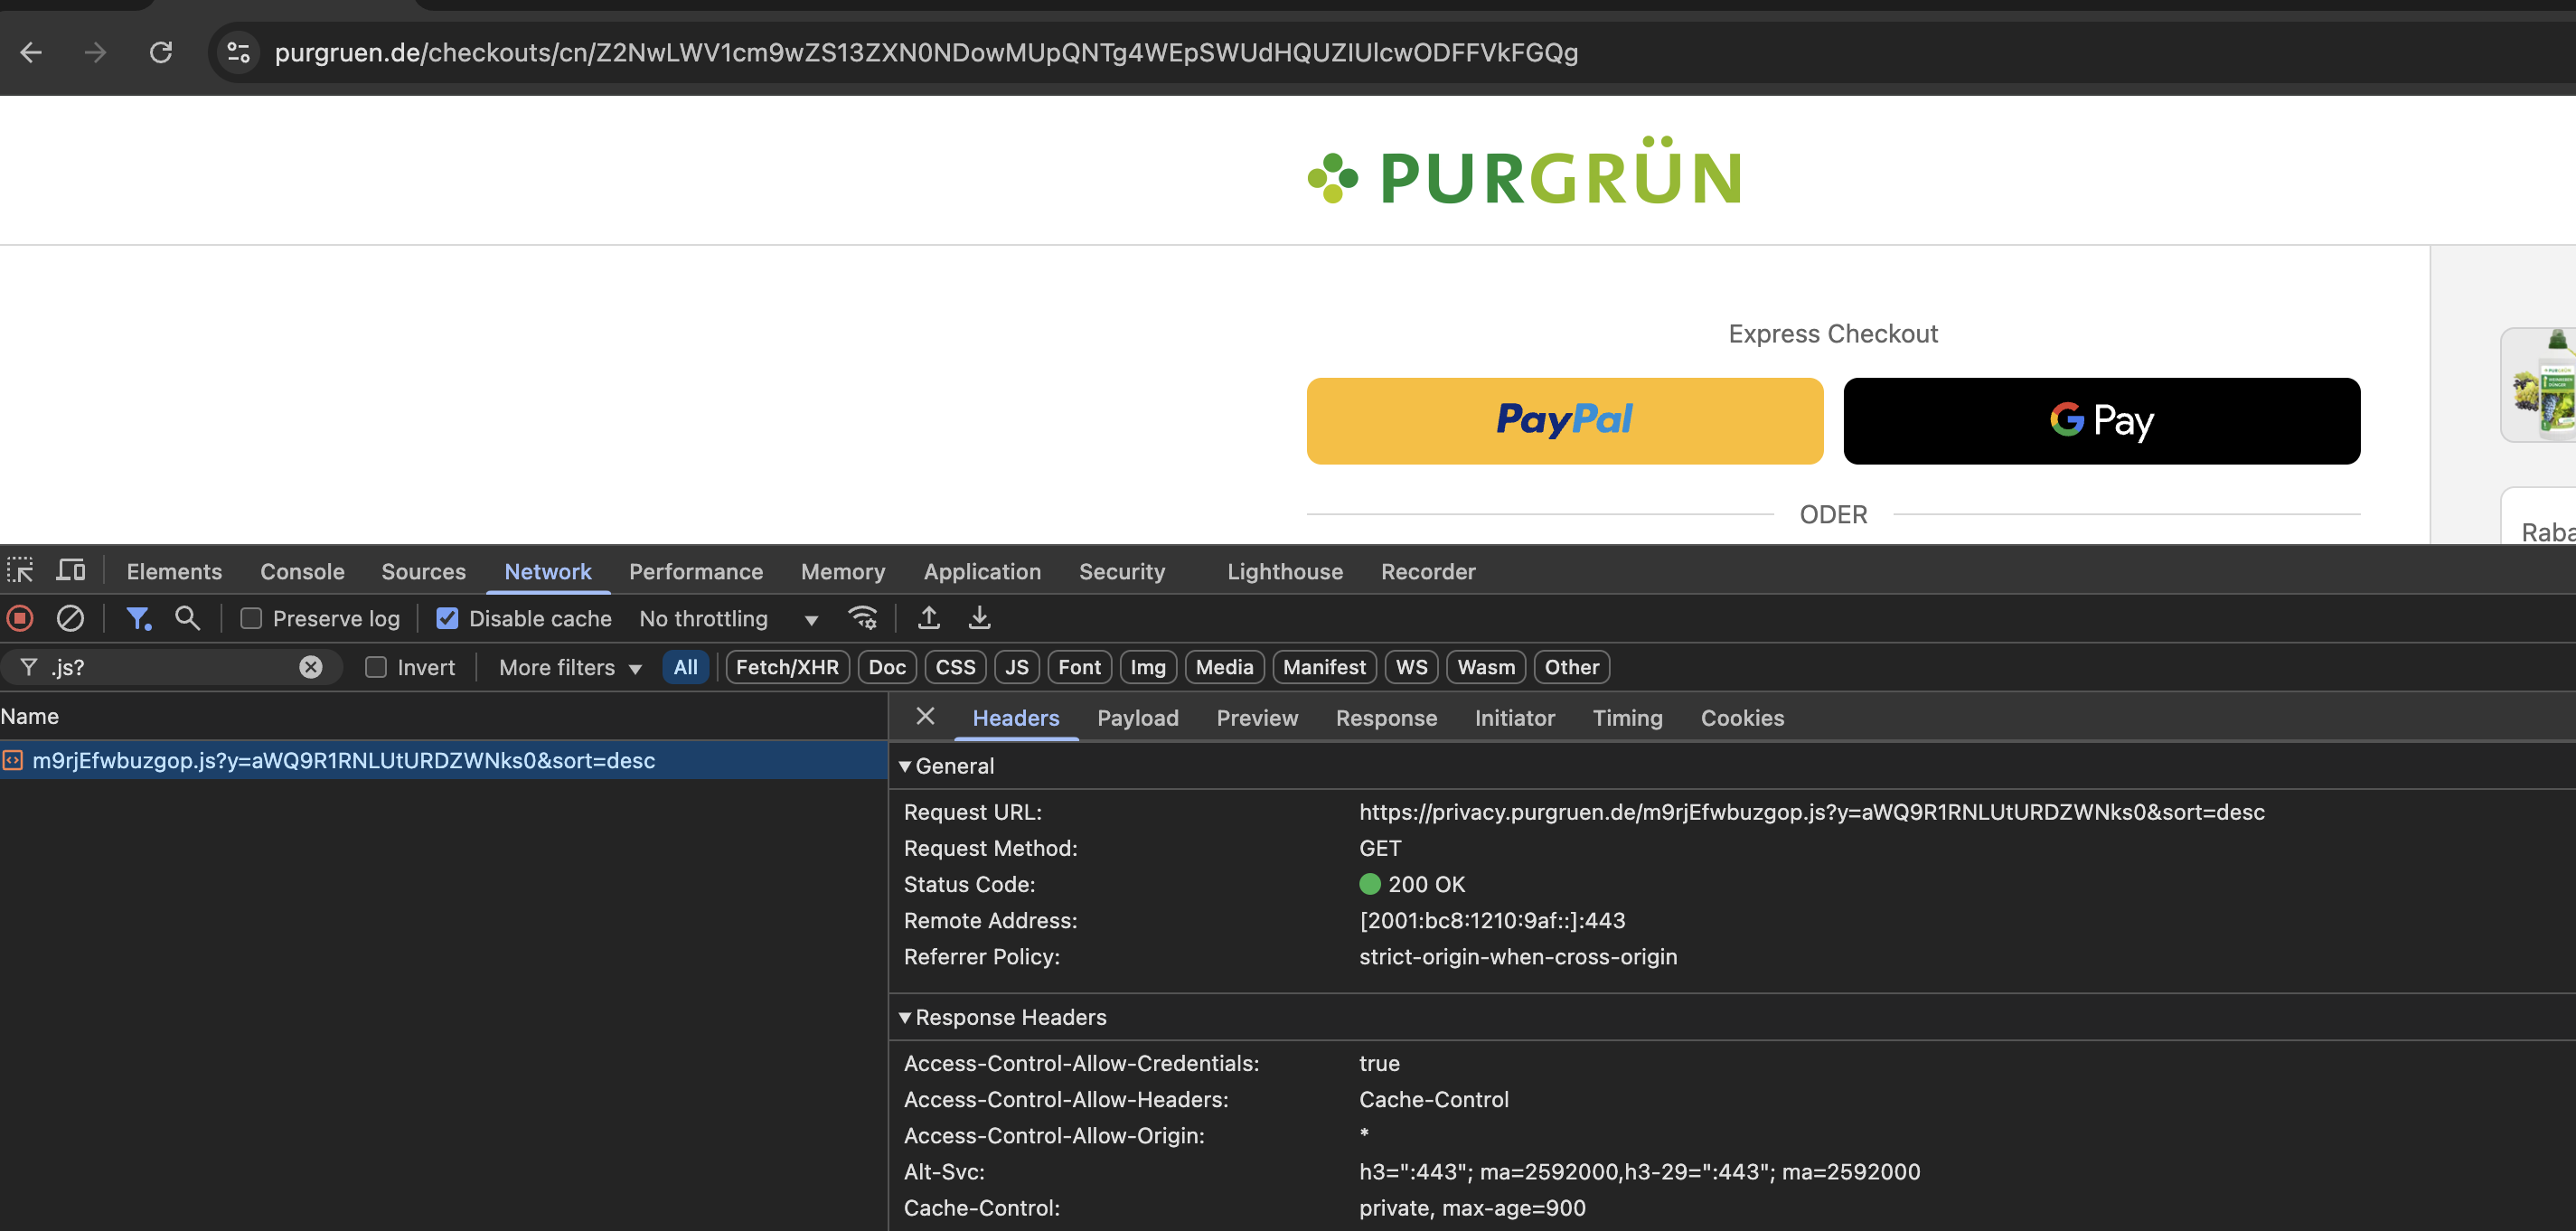This screenshot has height=1231, width=2576.
Task: Toggle Preserve log checkbox
Action: [x=251, y=619]
